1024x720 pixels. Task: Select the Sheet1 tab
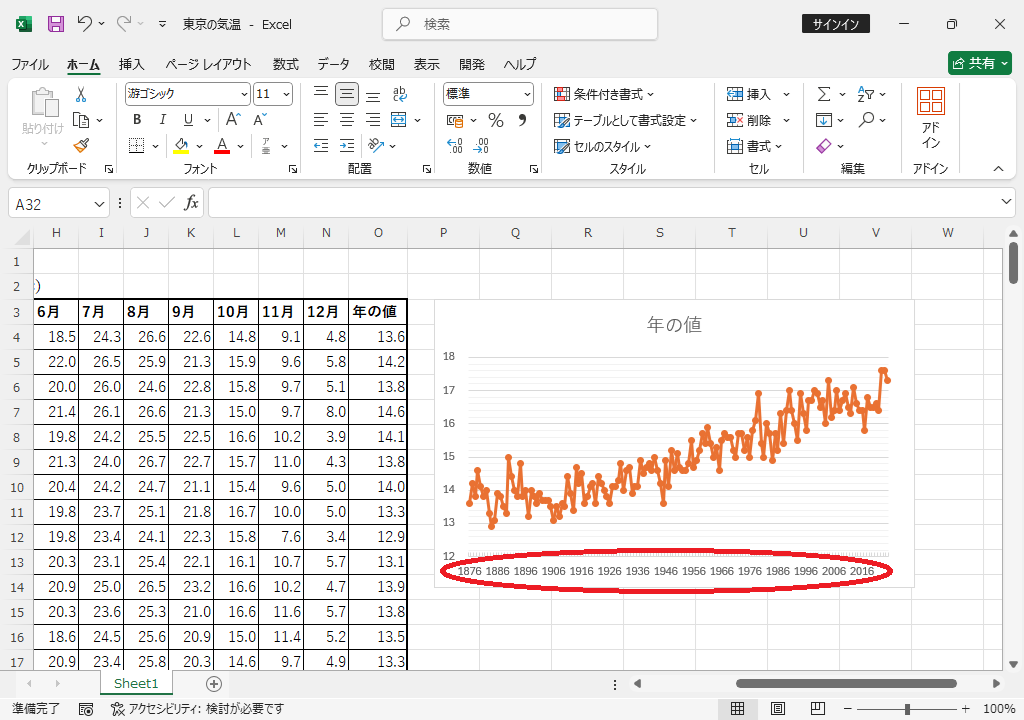136,683
